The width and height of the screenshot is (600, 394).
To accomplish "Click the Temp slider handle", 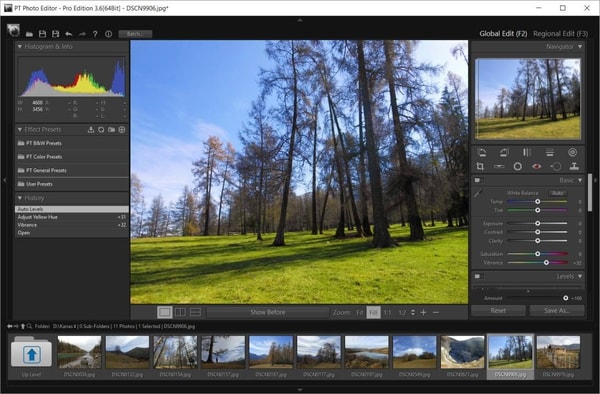I will (538, 202).
